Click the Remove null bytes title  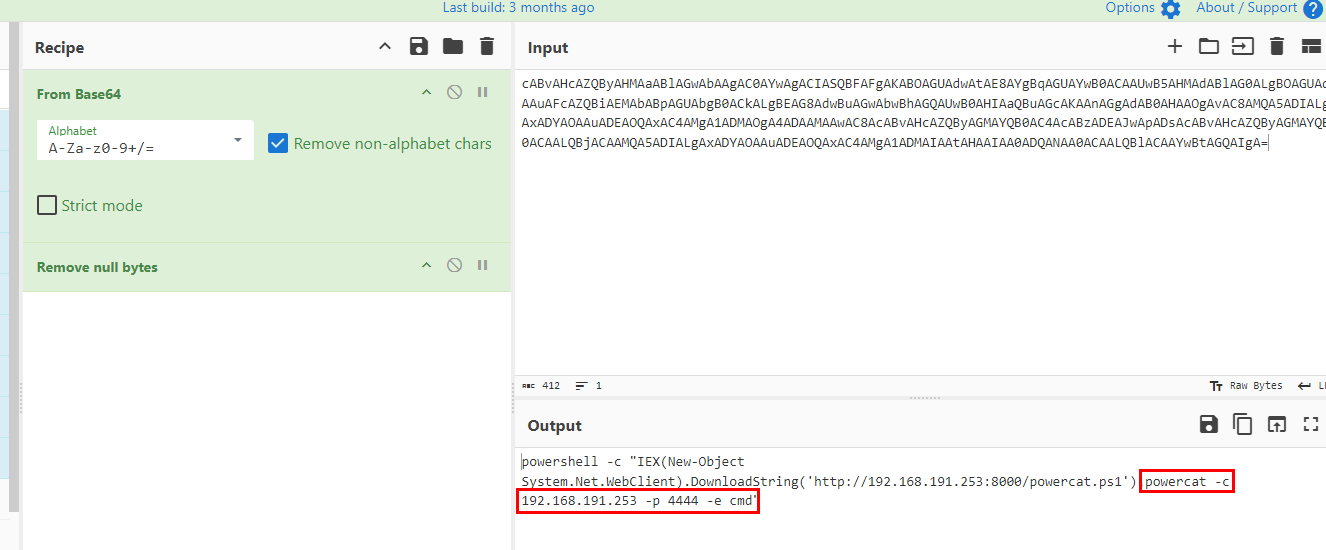click(x=97, y=267)
